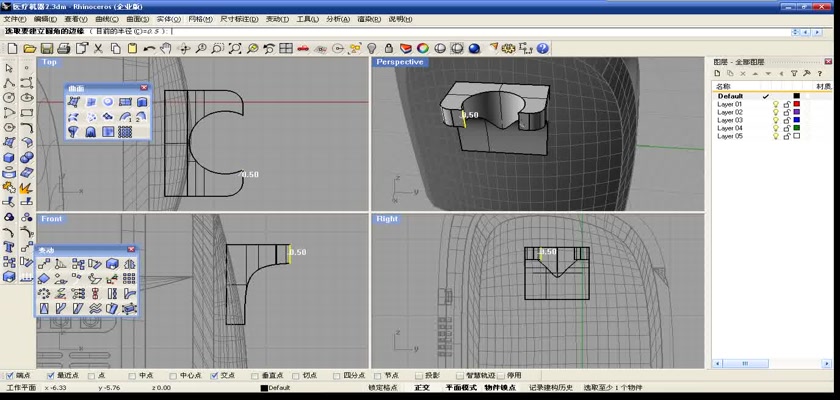Toggle the 中点 osnap checkbox
Viewport: 840px width, 400px height.
click(133, 376)
